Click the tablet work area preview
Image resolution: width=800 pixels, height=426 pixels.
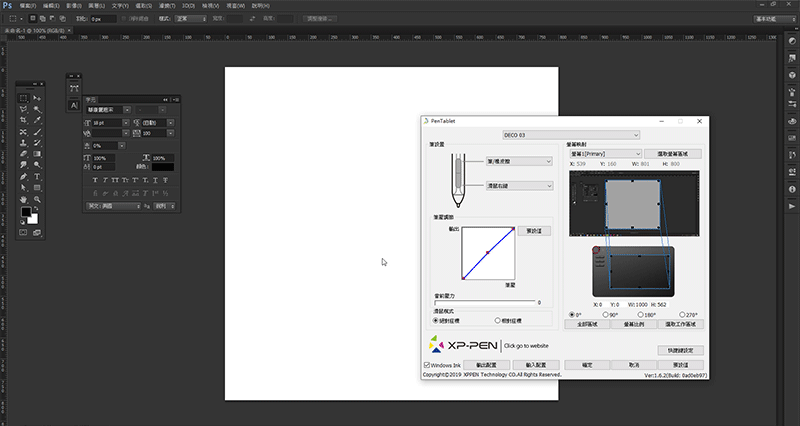639,273
